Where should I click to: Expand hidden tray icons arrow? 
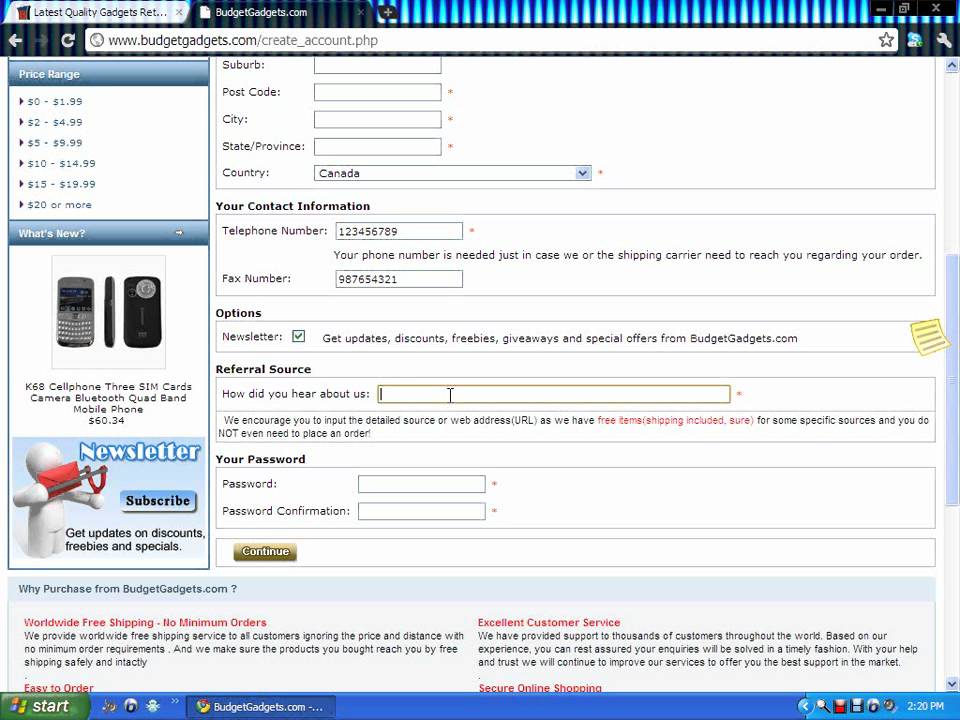805,706
